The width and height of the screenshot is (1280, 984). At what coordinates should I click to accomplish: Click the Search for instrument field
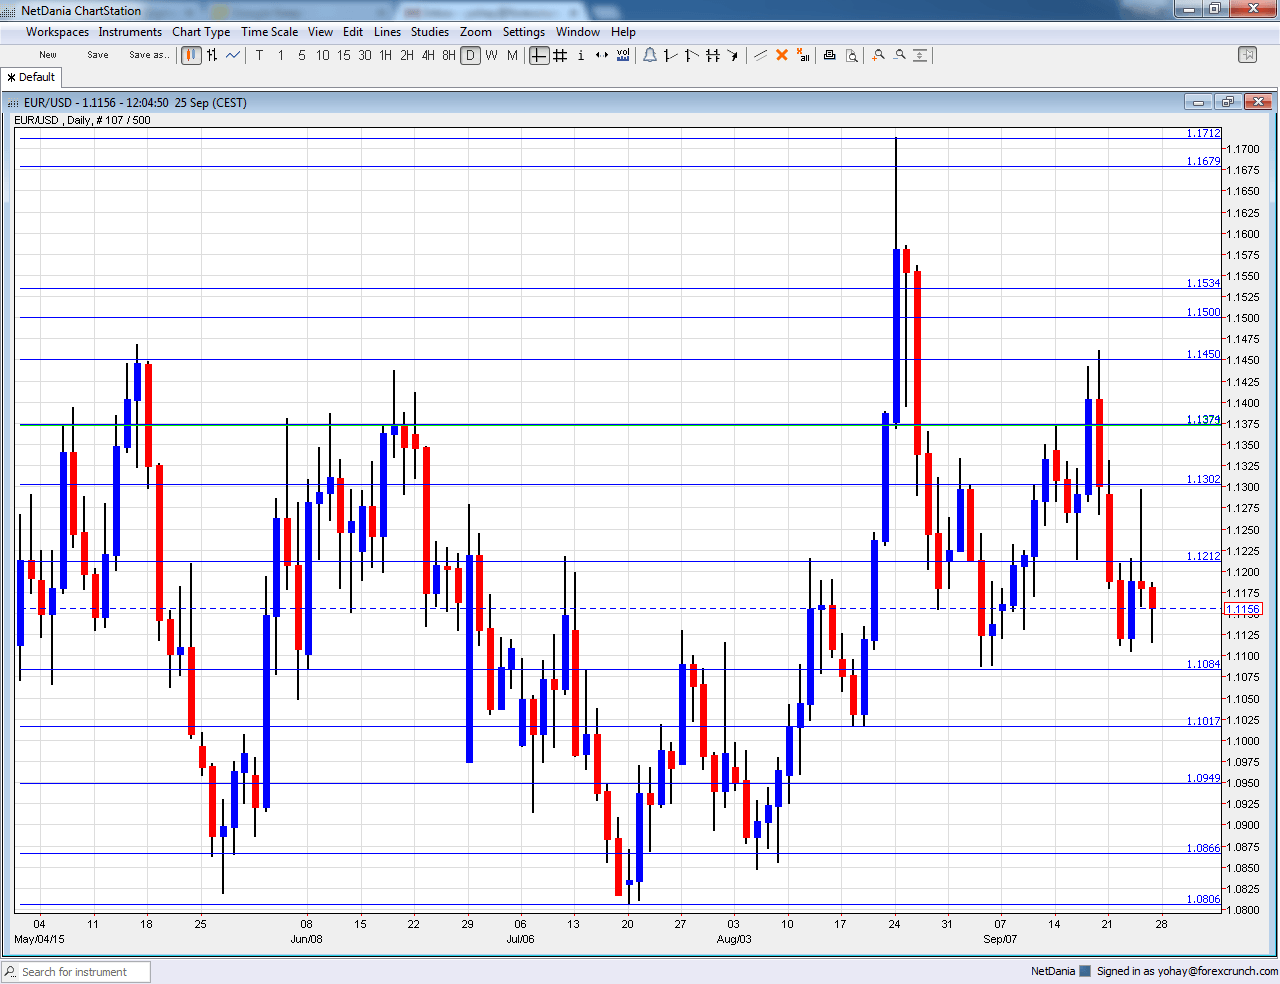[76, 972]
